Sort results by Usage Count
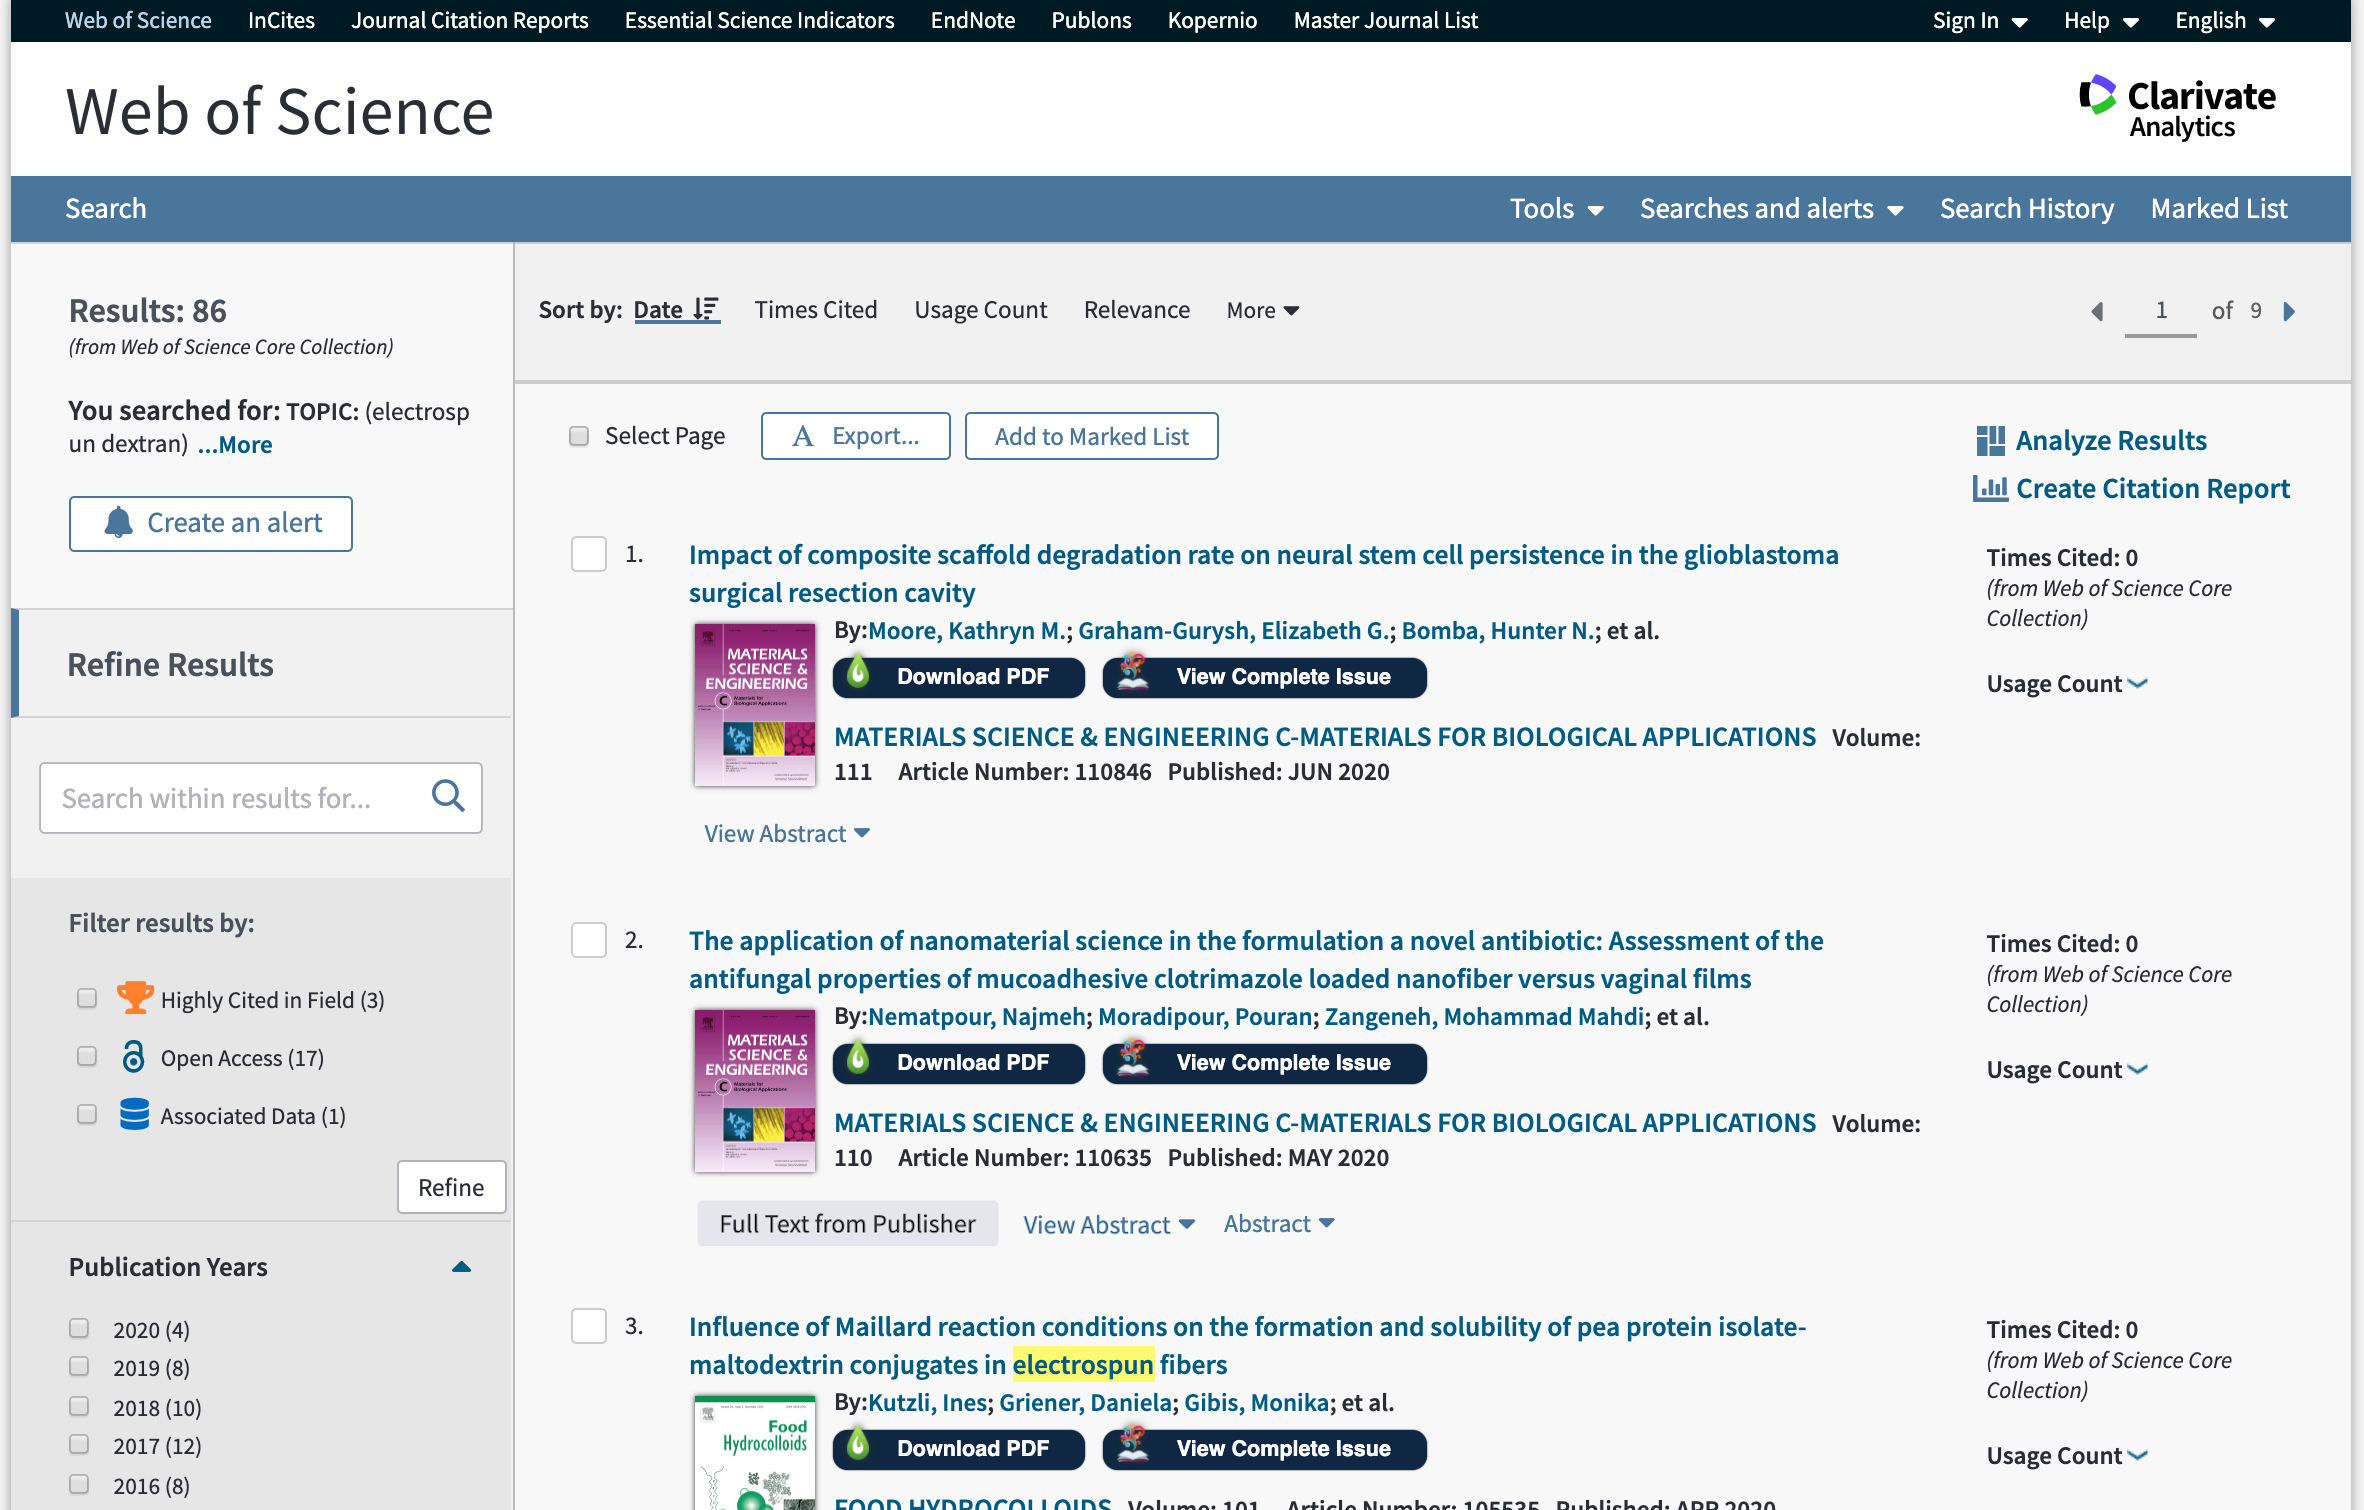2364x1510 pixels. (980, 310)
